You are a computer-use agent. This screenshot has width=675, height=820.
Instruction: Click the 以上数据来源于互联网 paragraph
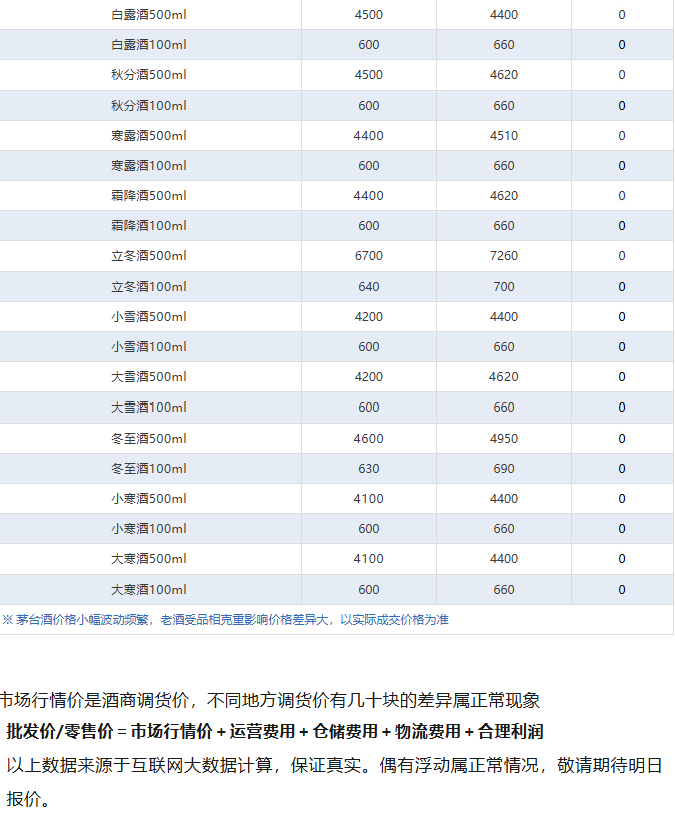point(334,782)
